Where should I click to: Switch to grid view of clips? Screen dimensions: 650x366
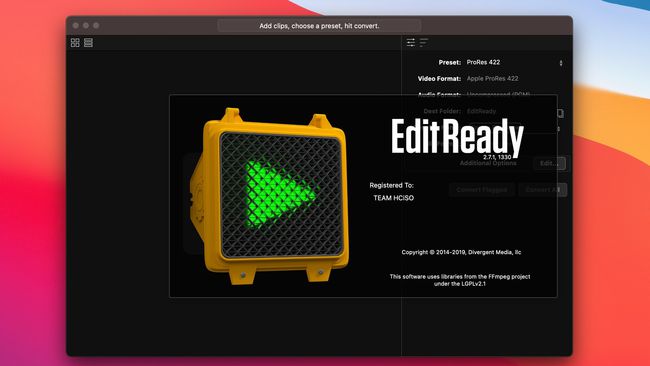(x=75, y=43)
